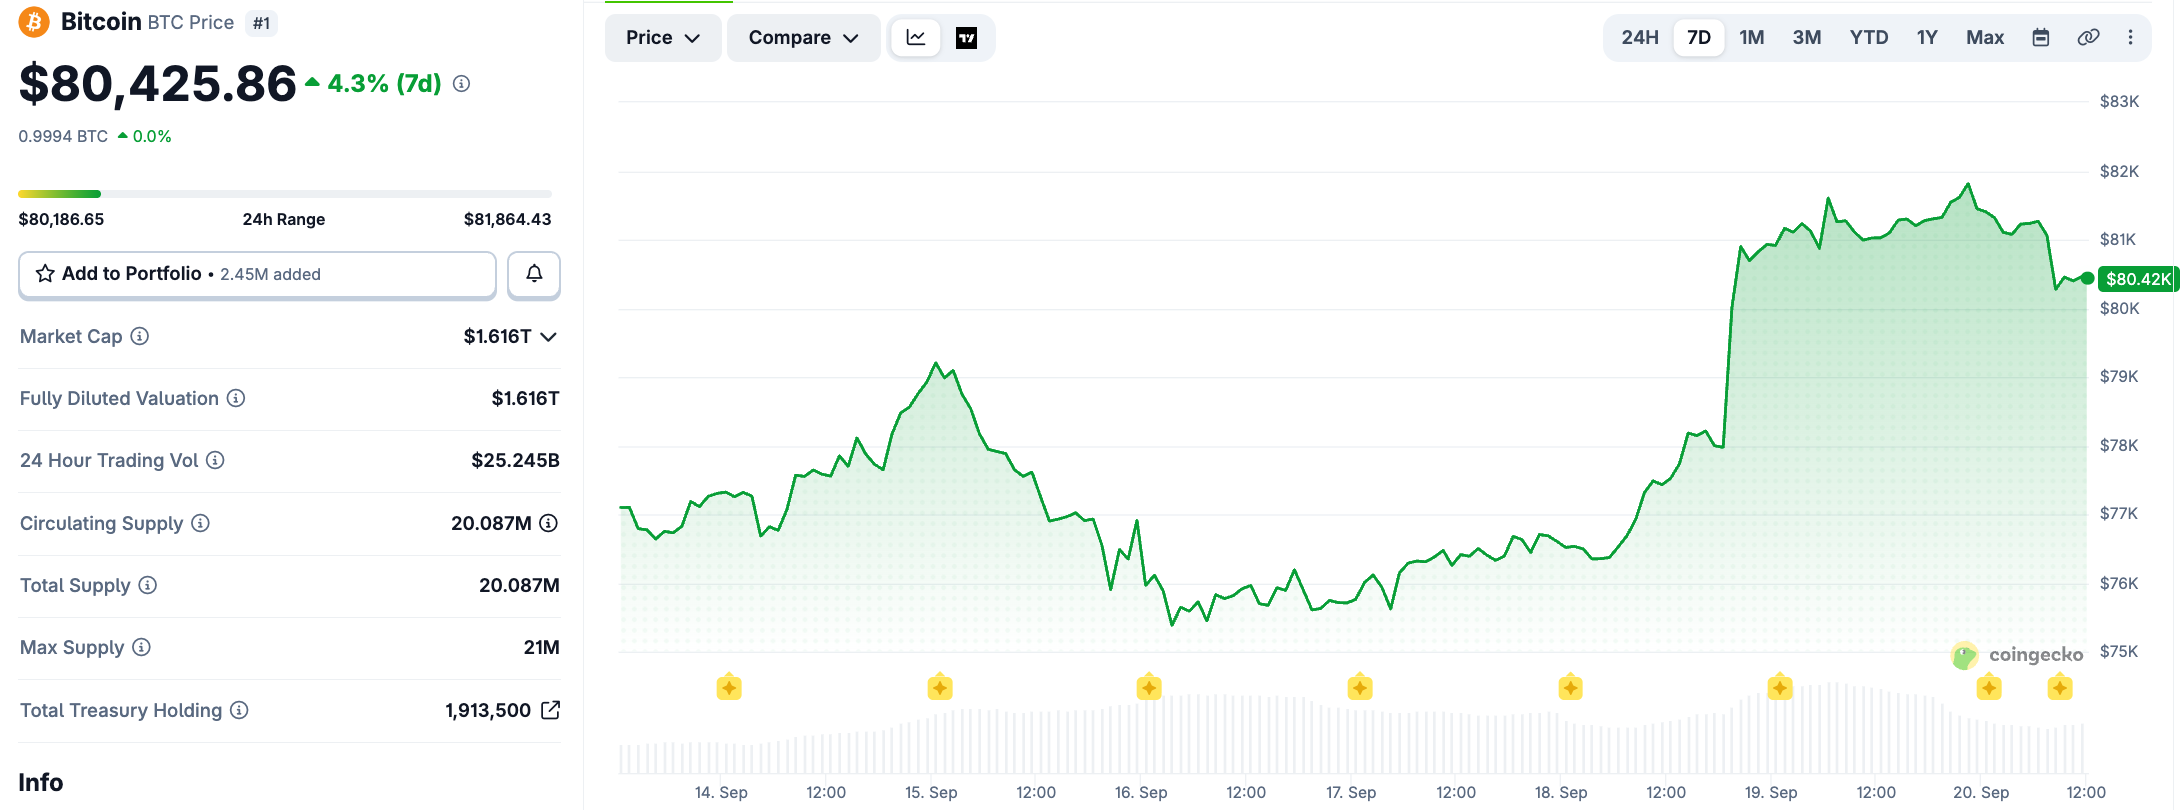Click the $80,186.65 range low value
The height and width of the screenshot is (810, 2184).
pos(61,219)
